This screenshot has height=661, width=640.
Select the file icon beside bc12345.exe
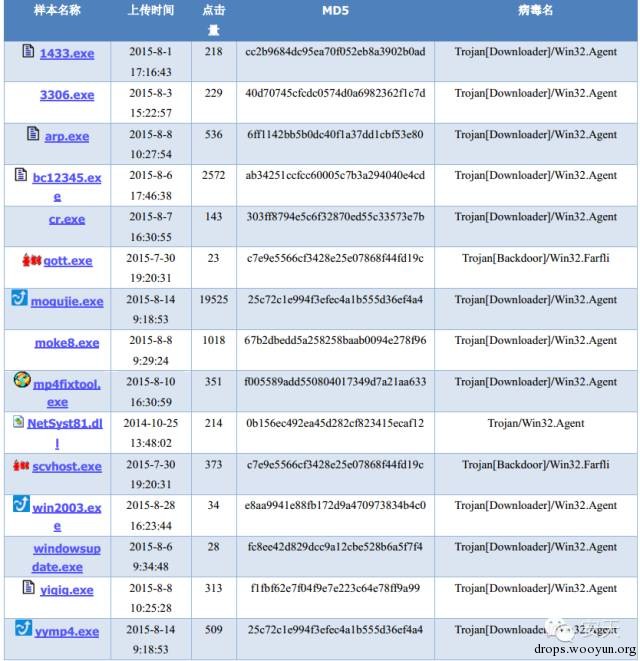tap(21, 175)
